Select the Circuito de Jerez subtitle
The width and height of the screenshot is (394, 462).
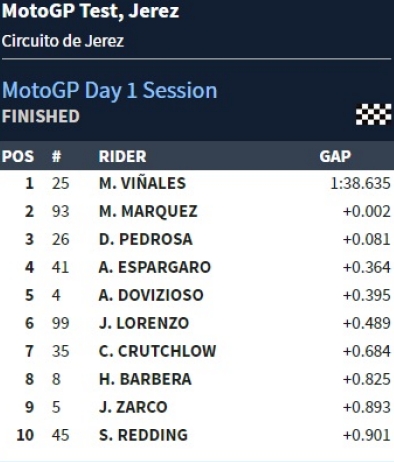click(63, 41)
